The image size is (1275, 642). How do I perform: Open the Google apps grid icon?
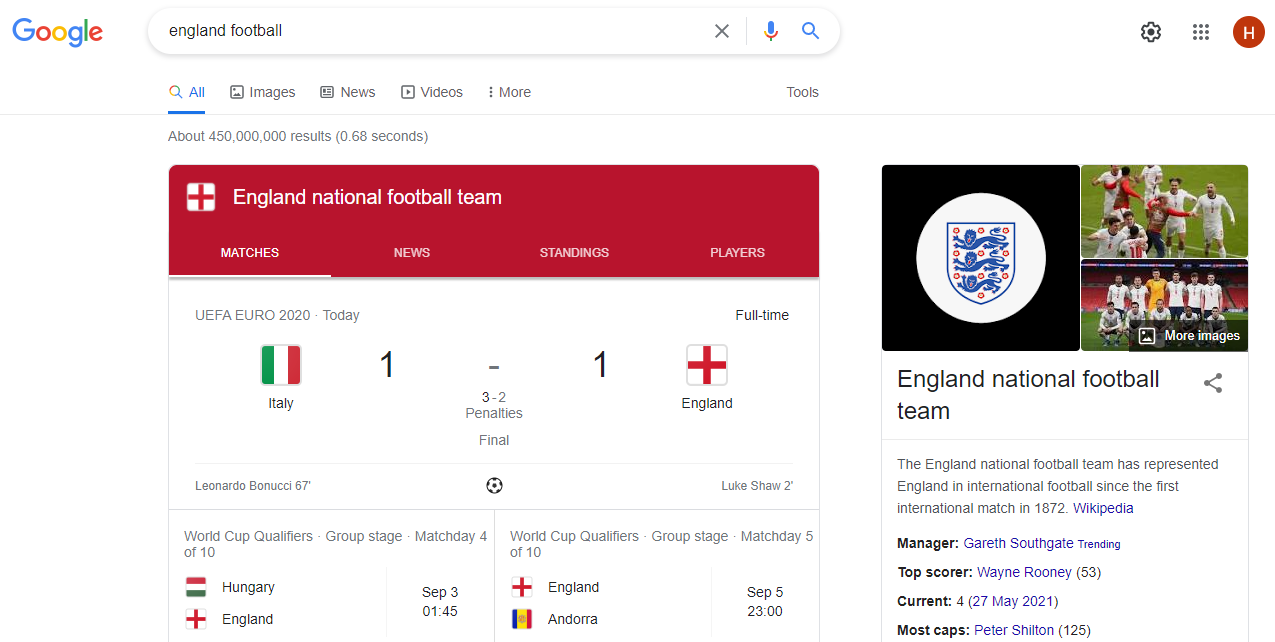(x=1201, y=32)
